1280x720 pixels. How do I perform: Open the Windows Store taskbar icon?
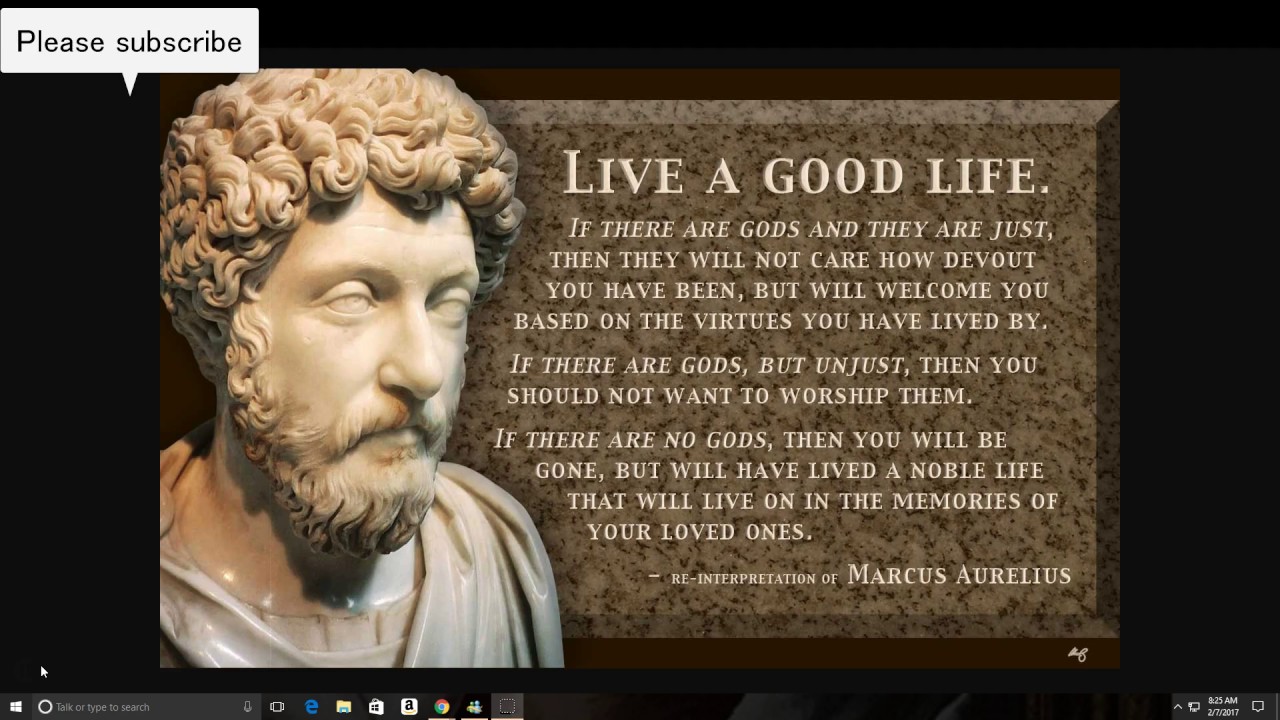point(376,707)
